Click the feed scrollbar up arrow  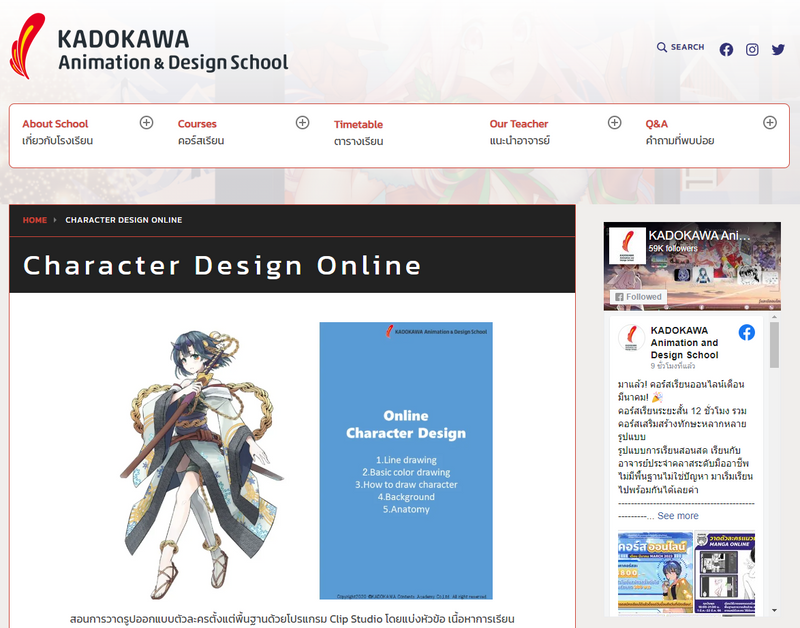pos(774,317)
